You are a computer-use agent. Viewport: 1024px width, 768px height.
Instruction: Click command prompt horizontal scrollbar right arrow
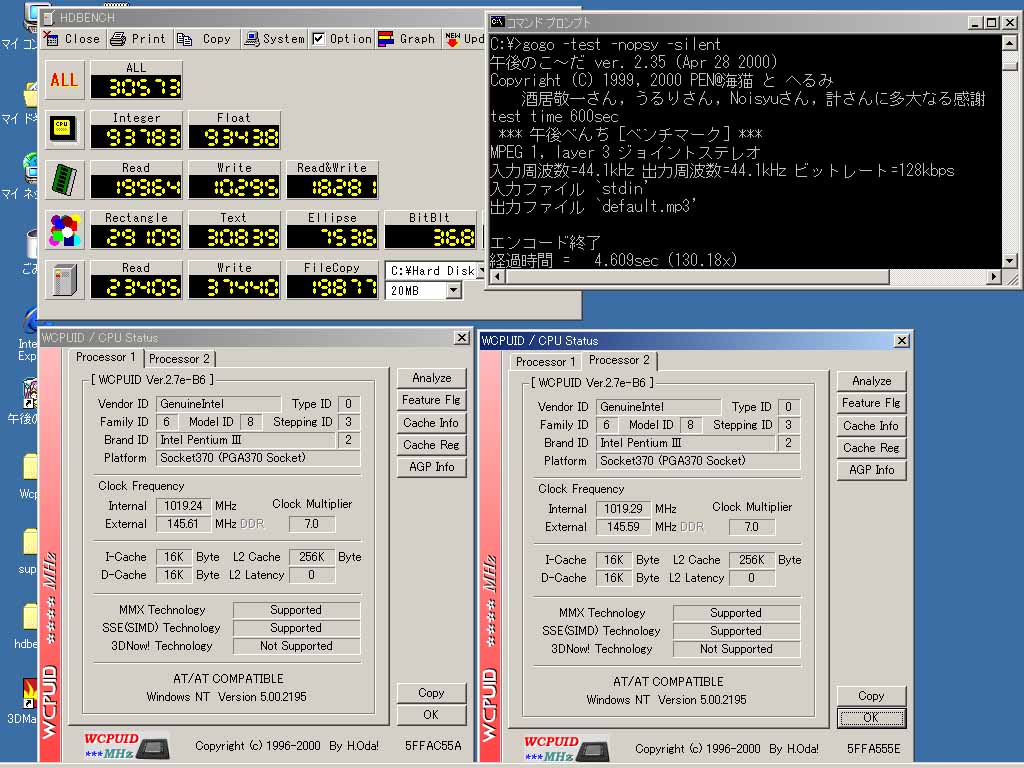tap(993, 276)
